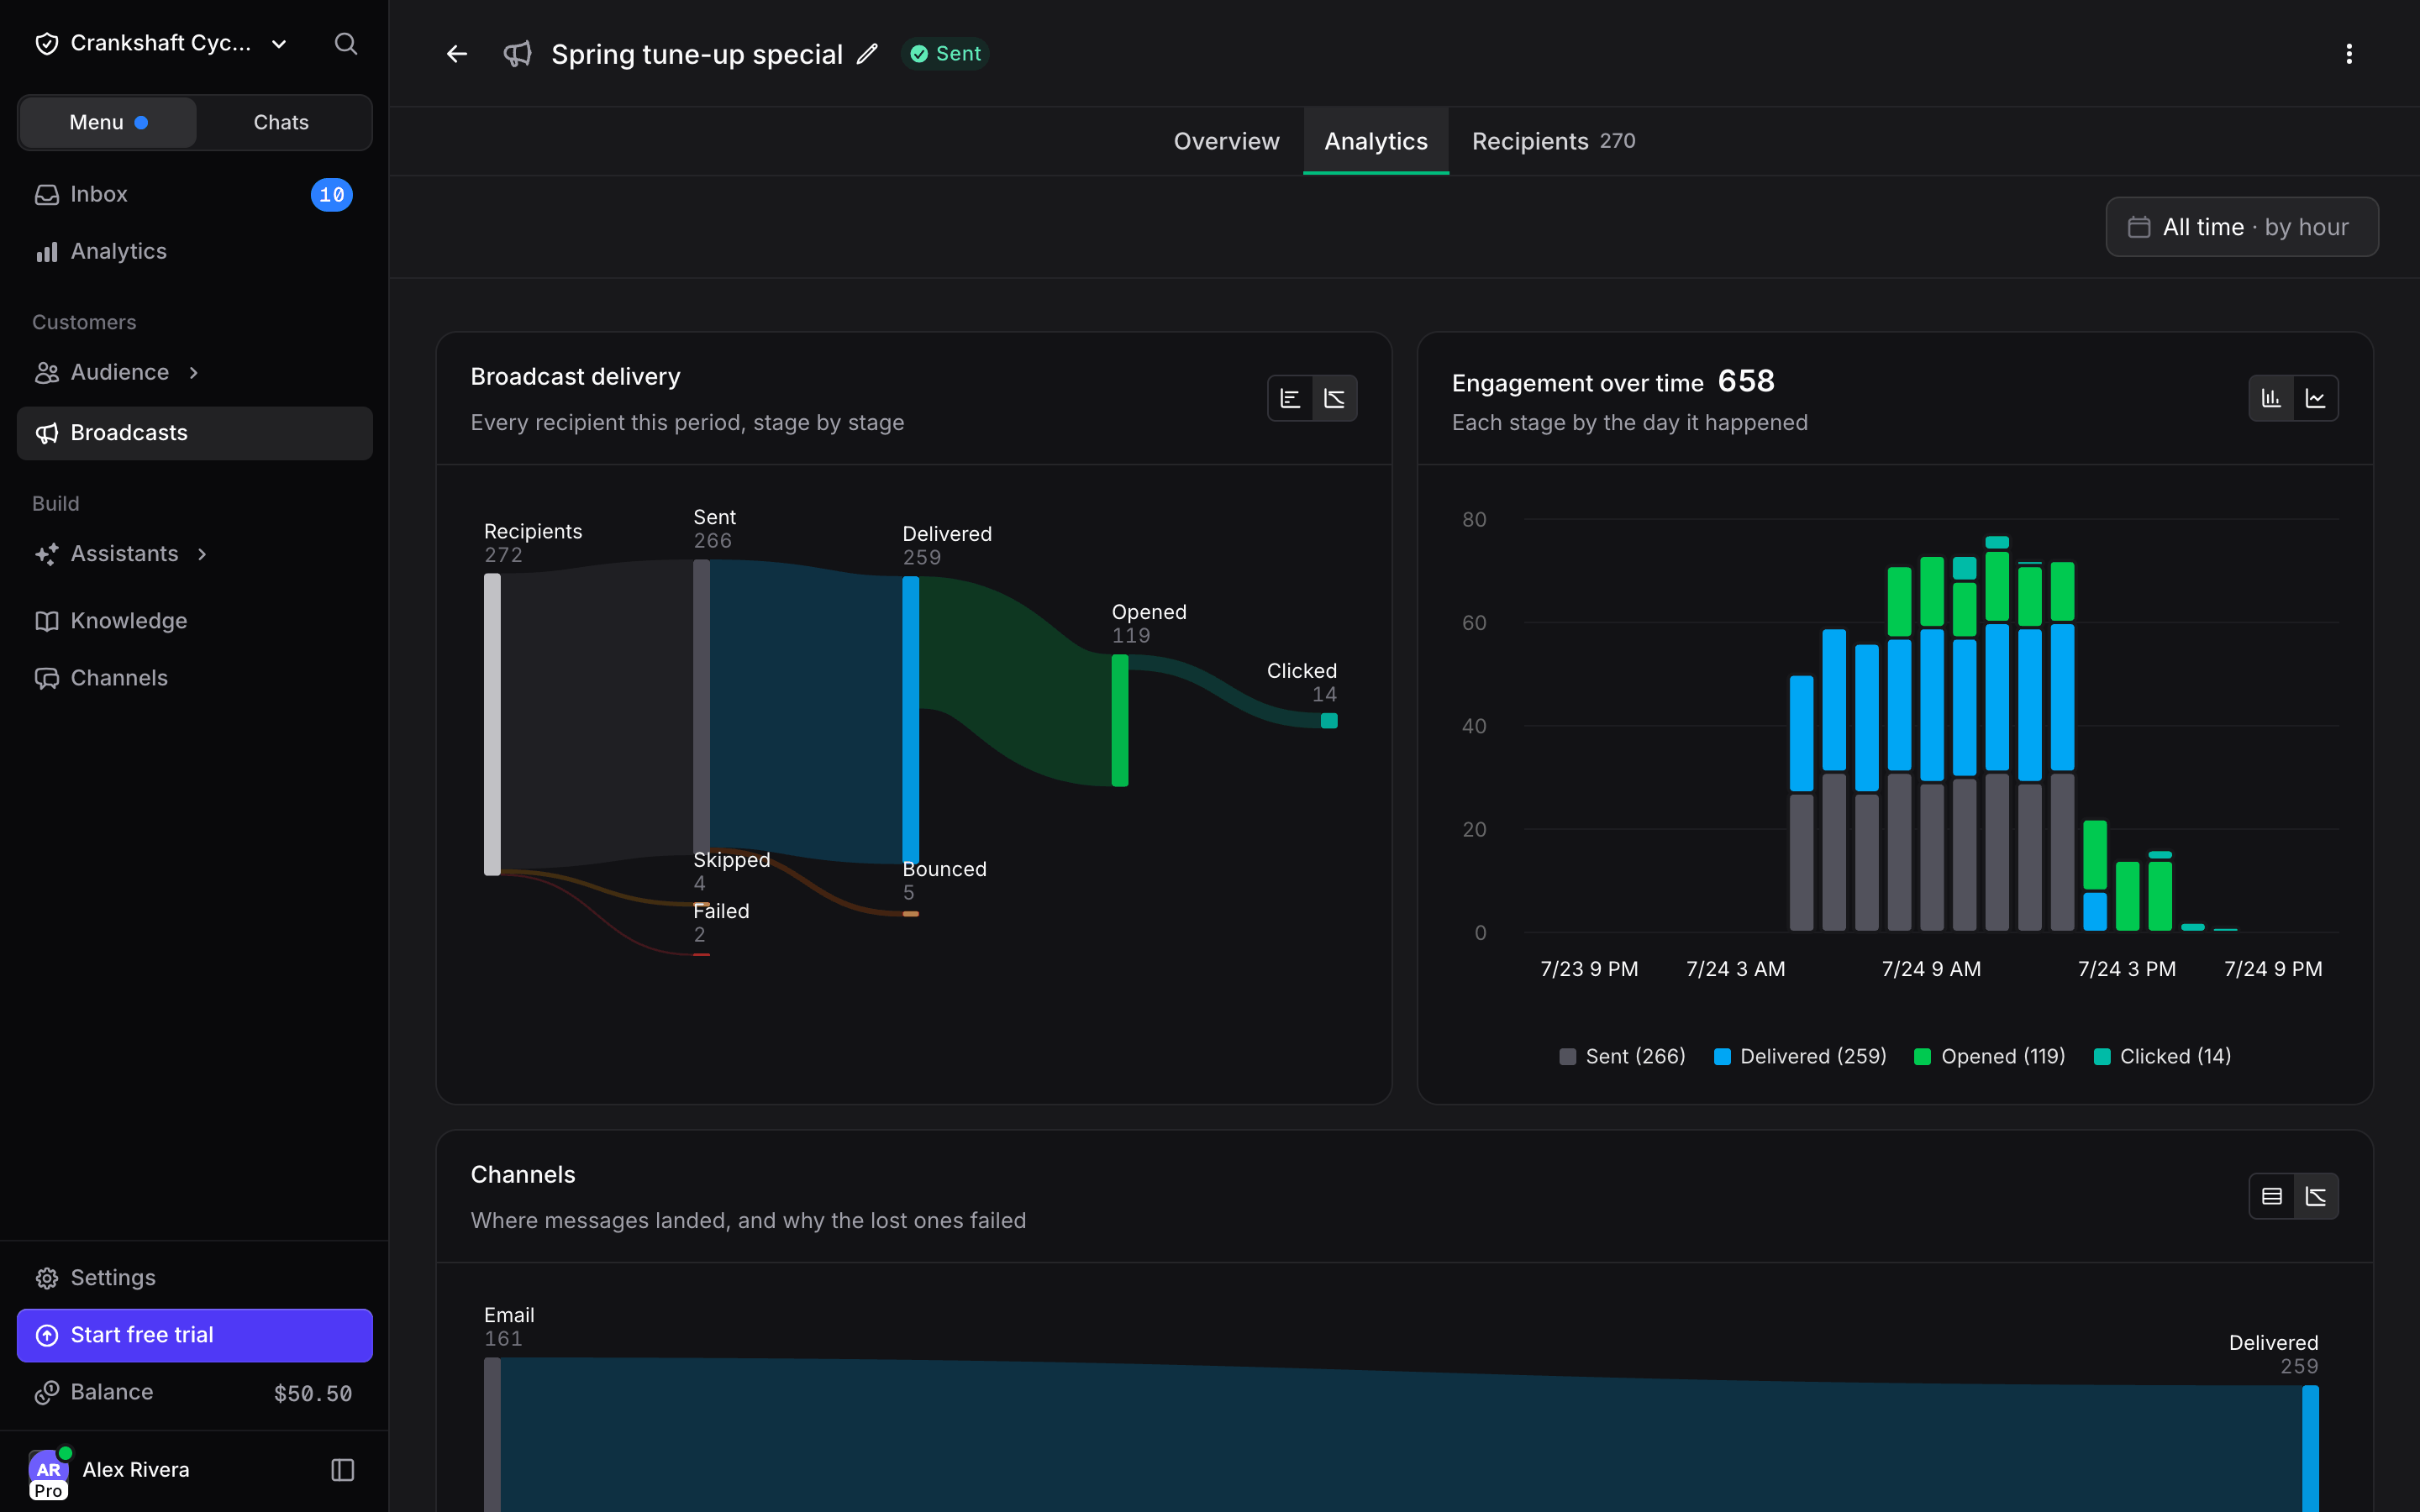Image resolution: width=2420 pixels, height=1512 pixels.
Task: Open Settings link in sidebar
Action: click(x=195, y=1278)
